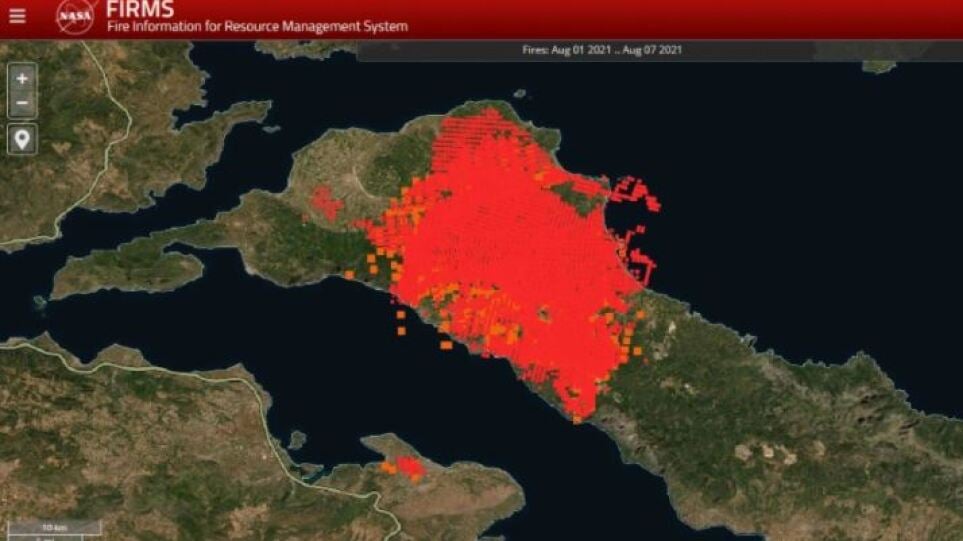Image resolution: width=963 pixels, height=541 pixels.
Task: Click the 10 km map scale bar
Action: pos(55,527)
